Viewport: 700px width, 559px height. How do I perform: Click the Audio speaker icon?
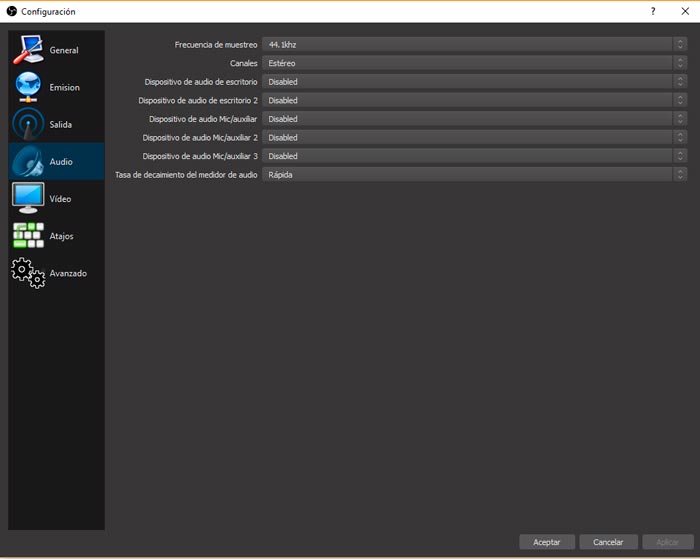click(x=28, y=161)
